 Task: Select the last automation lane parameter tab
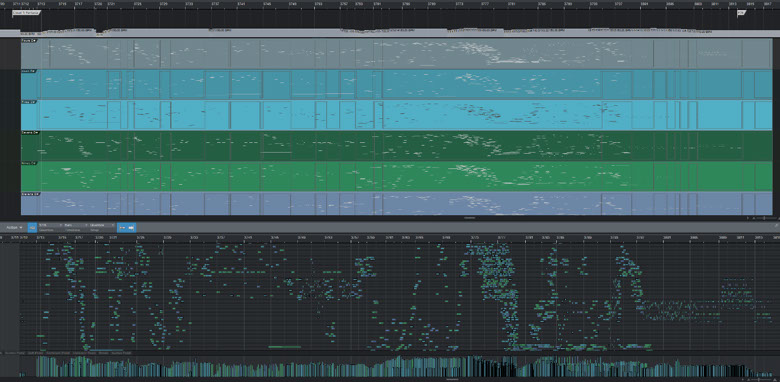[121, 353]
